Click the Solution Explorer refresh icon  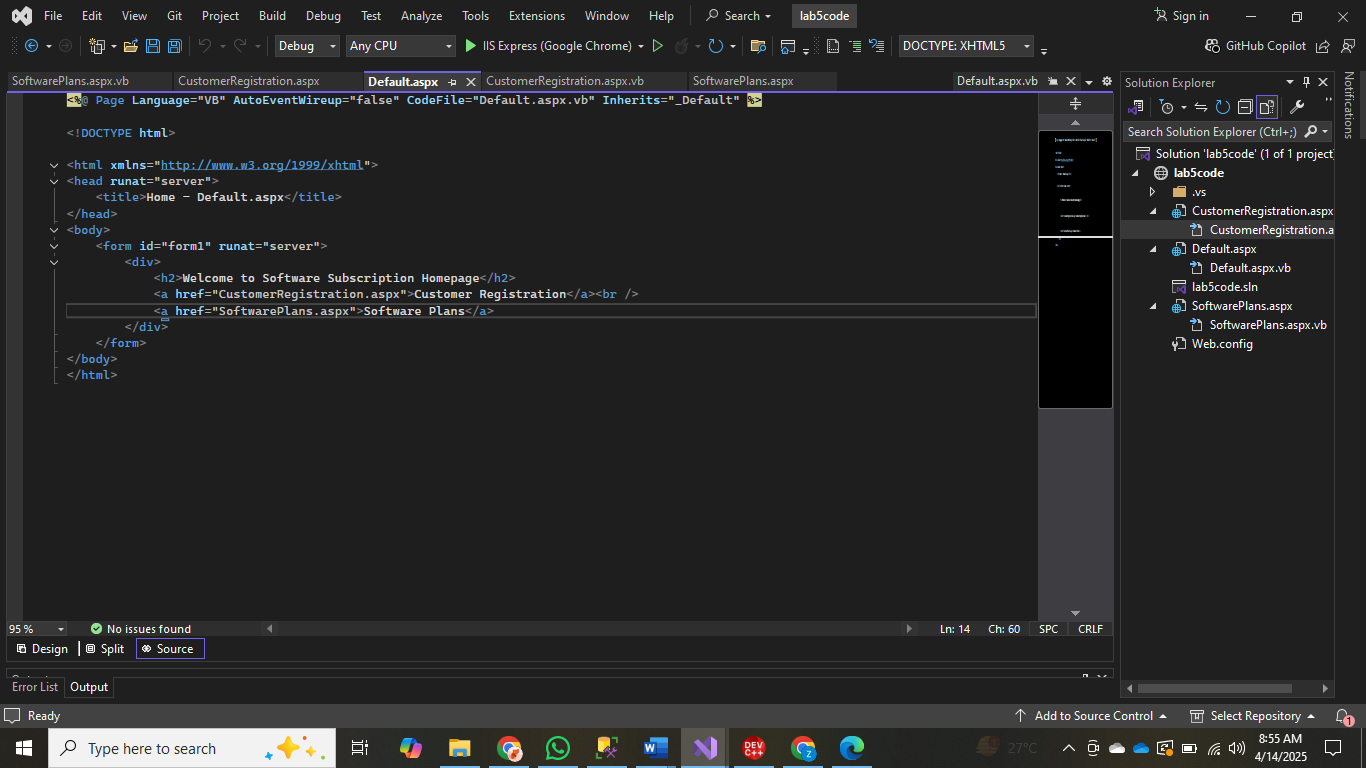coord(1222,107)
